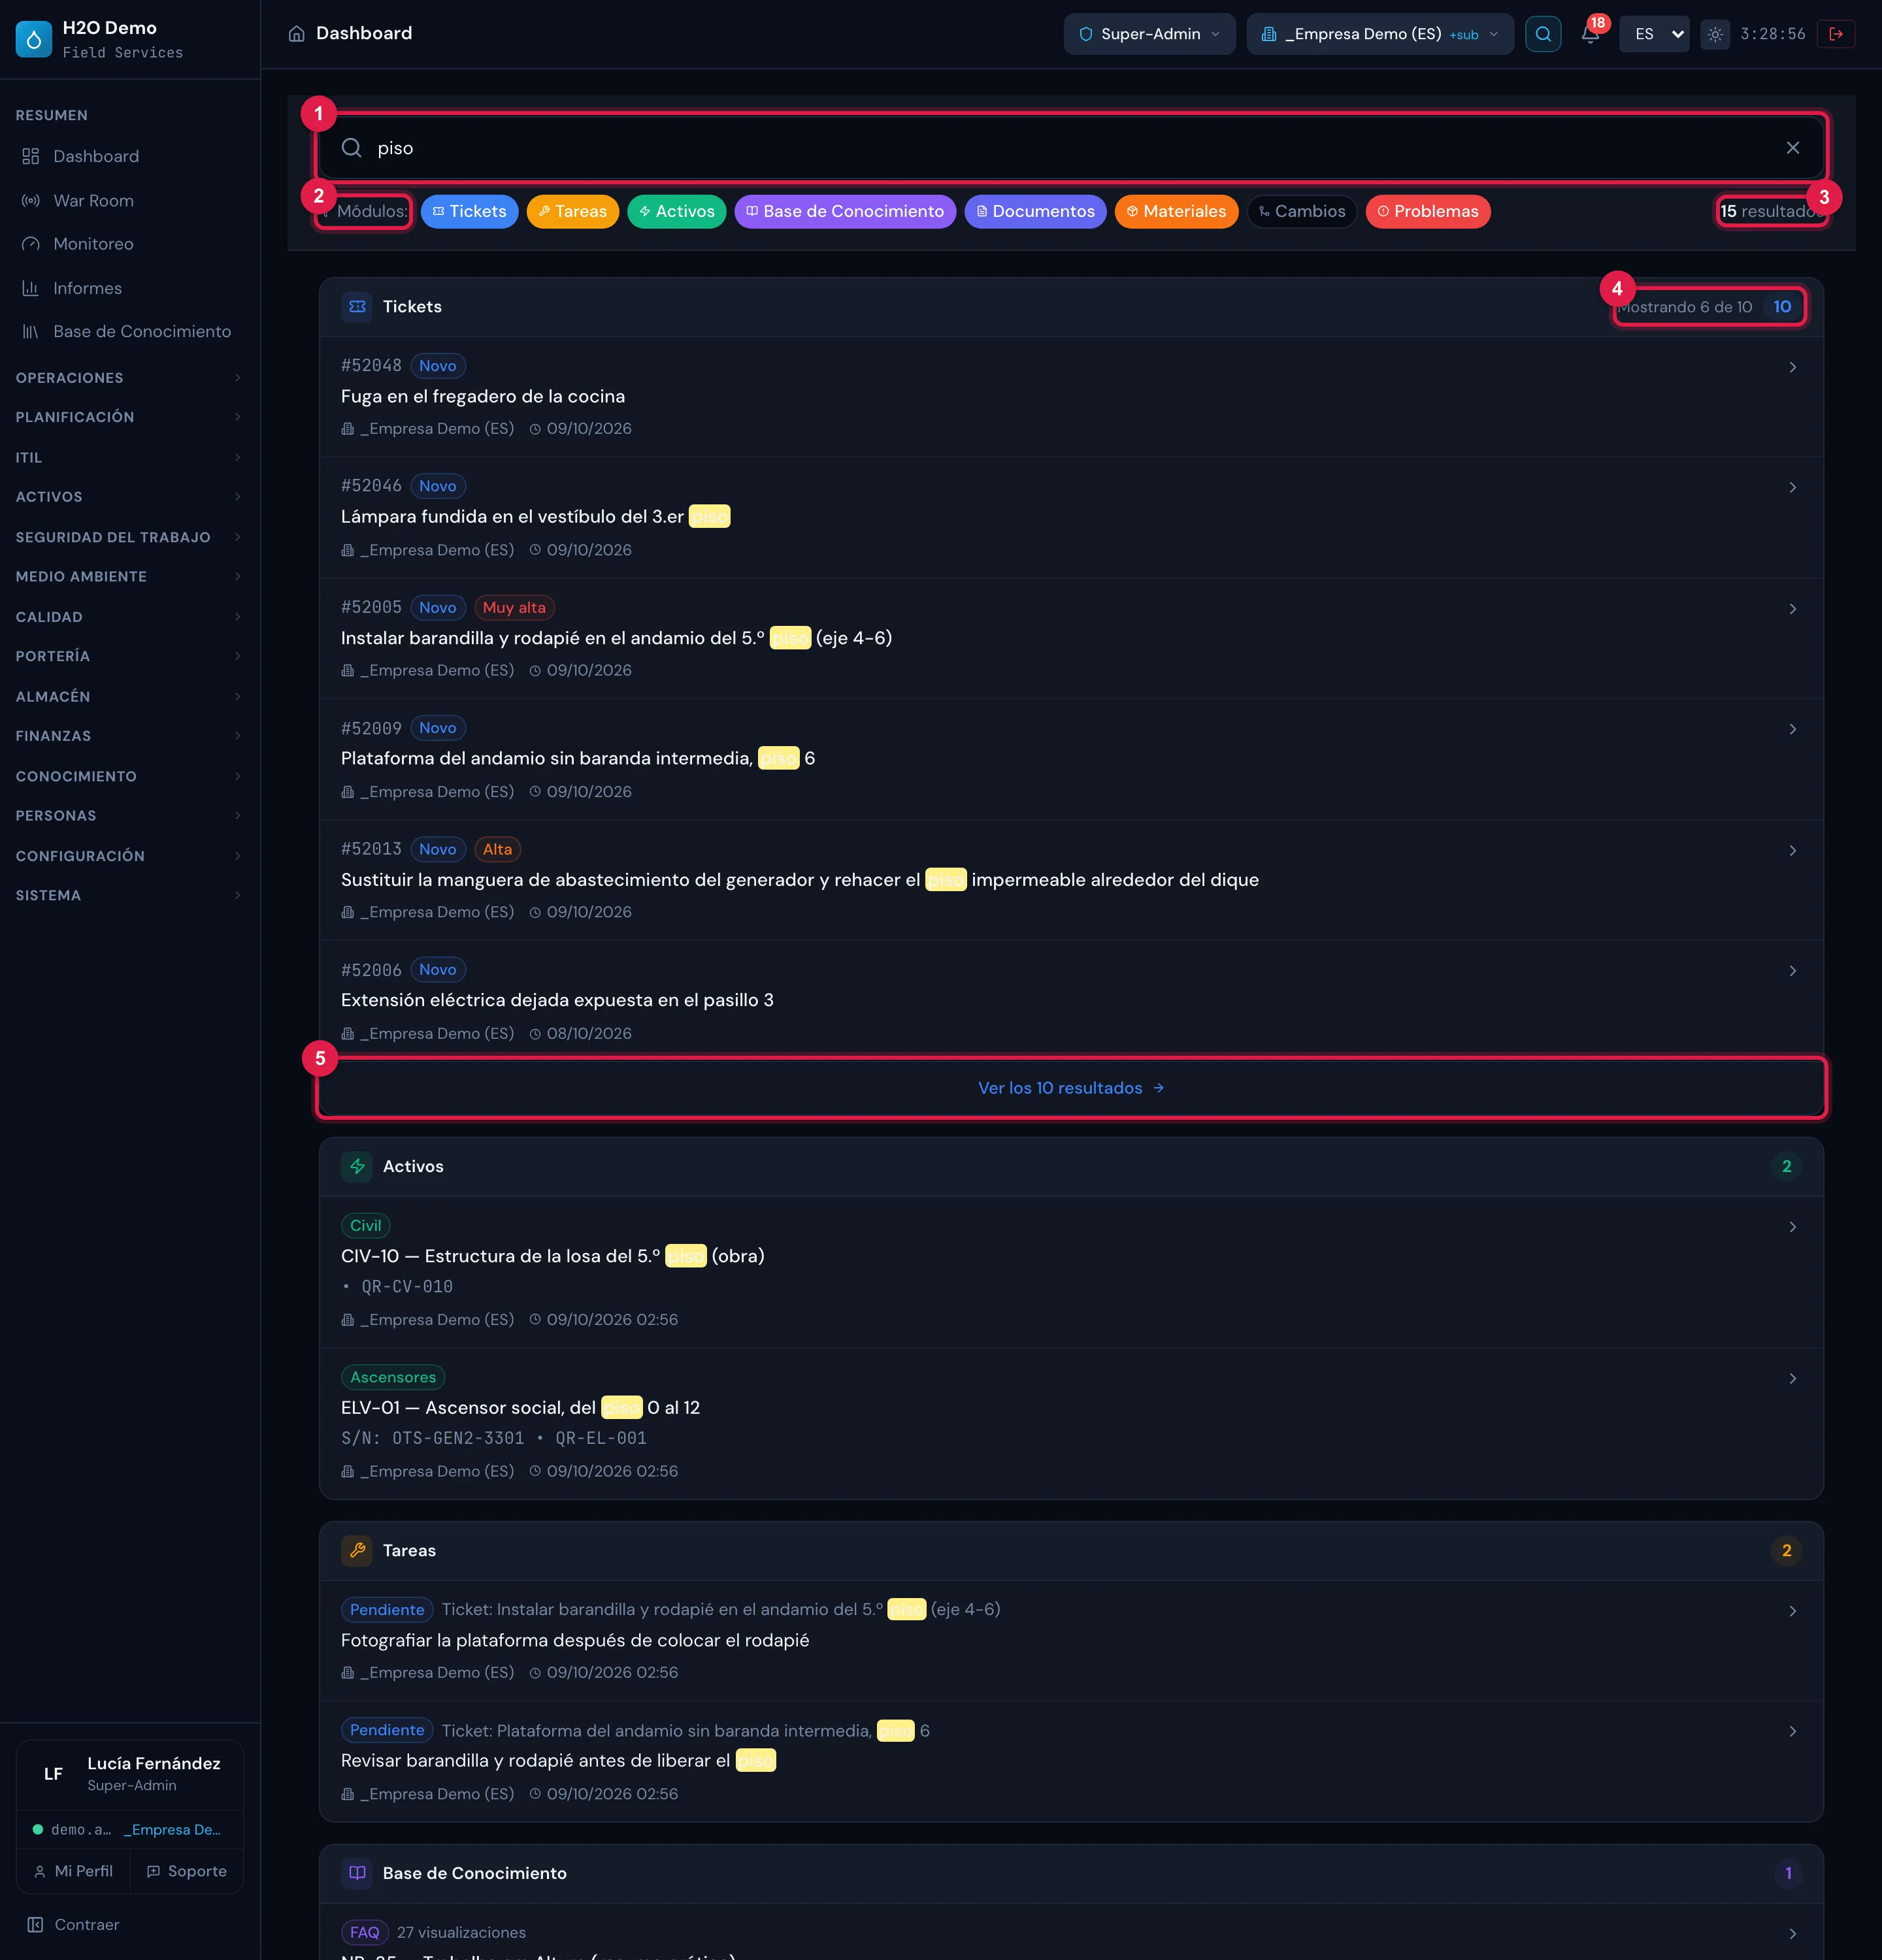Image resolution: width=1882 pixels, height=1960 pixels.
Task: Open asset CIV-10 Estructura de la losa
Action: [x=1071, y=1272]
